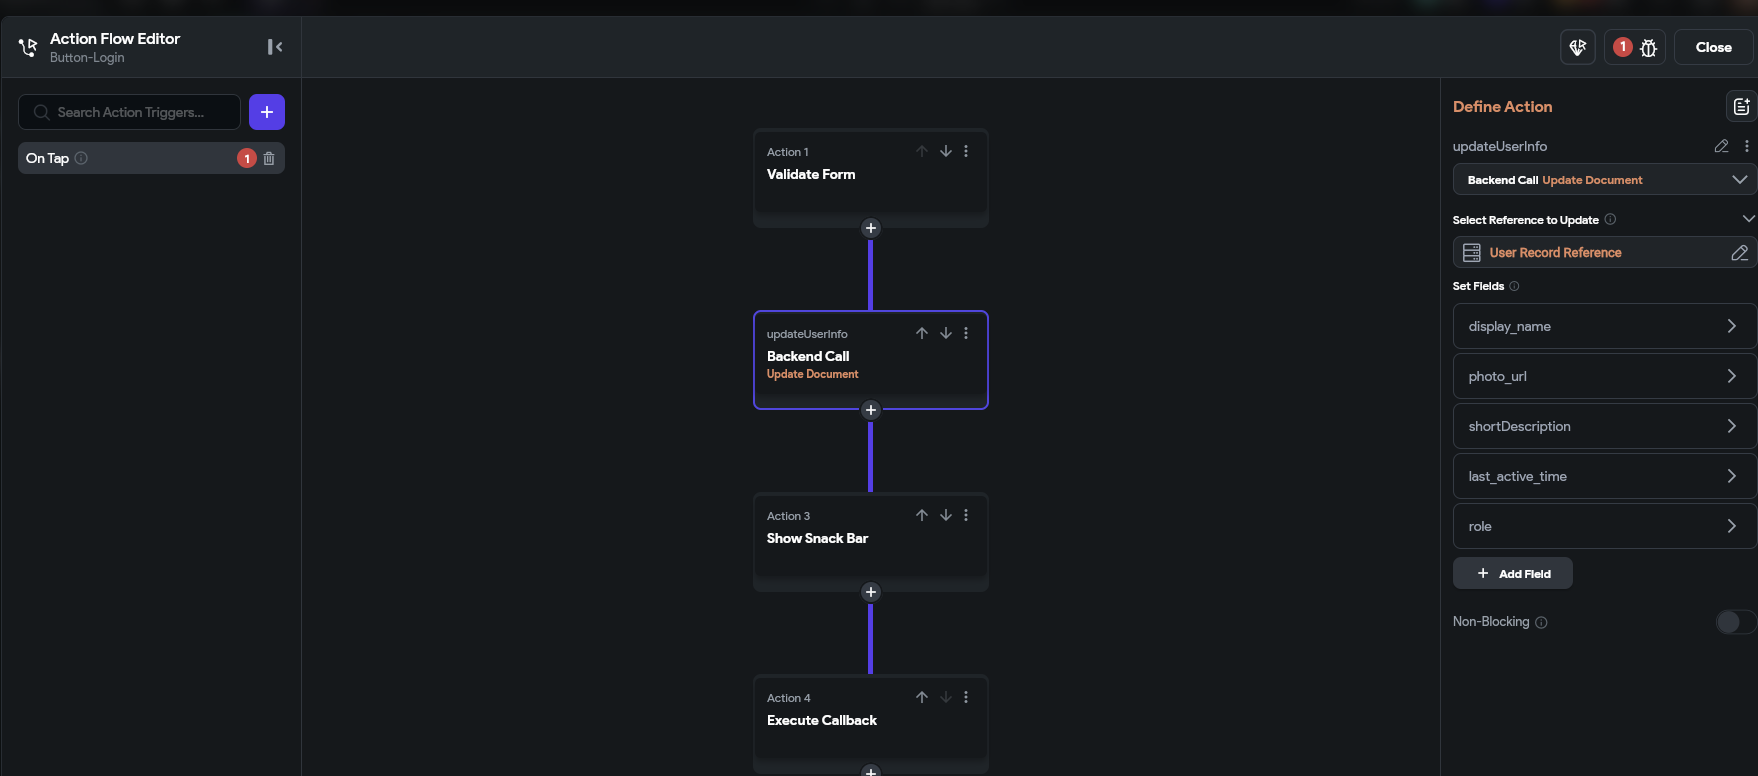Expand the last_active_time field
Viewport: 1758px width, 776px height.
coord(1604,476)
